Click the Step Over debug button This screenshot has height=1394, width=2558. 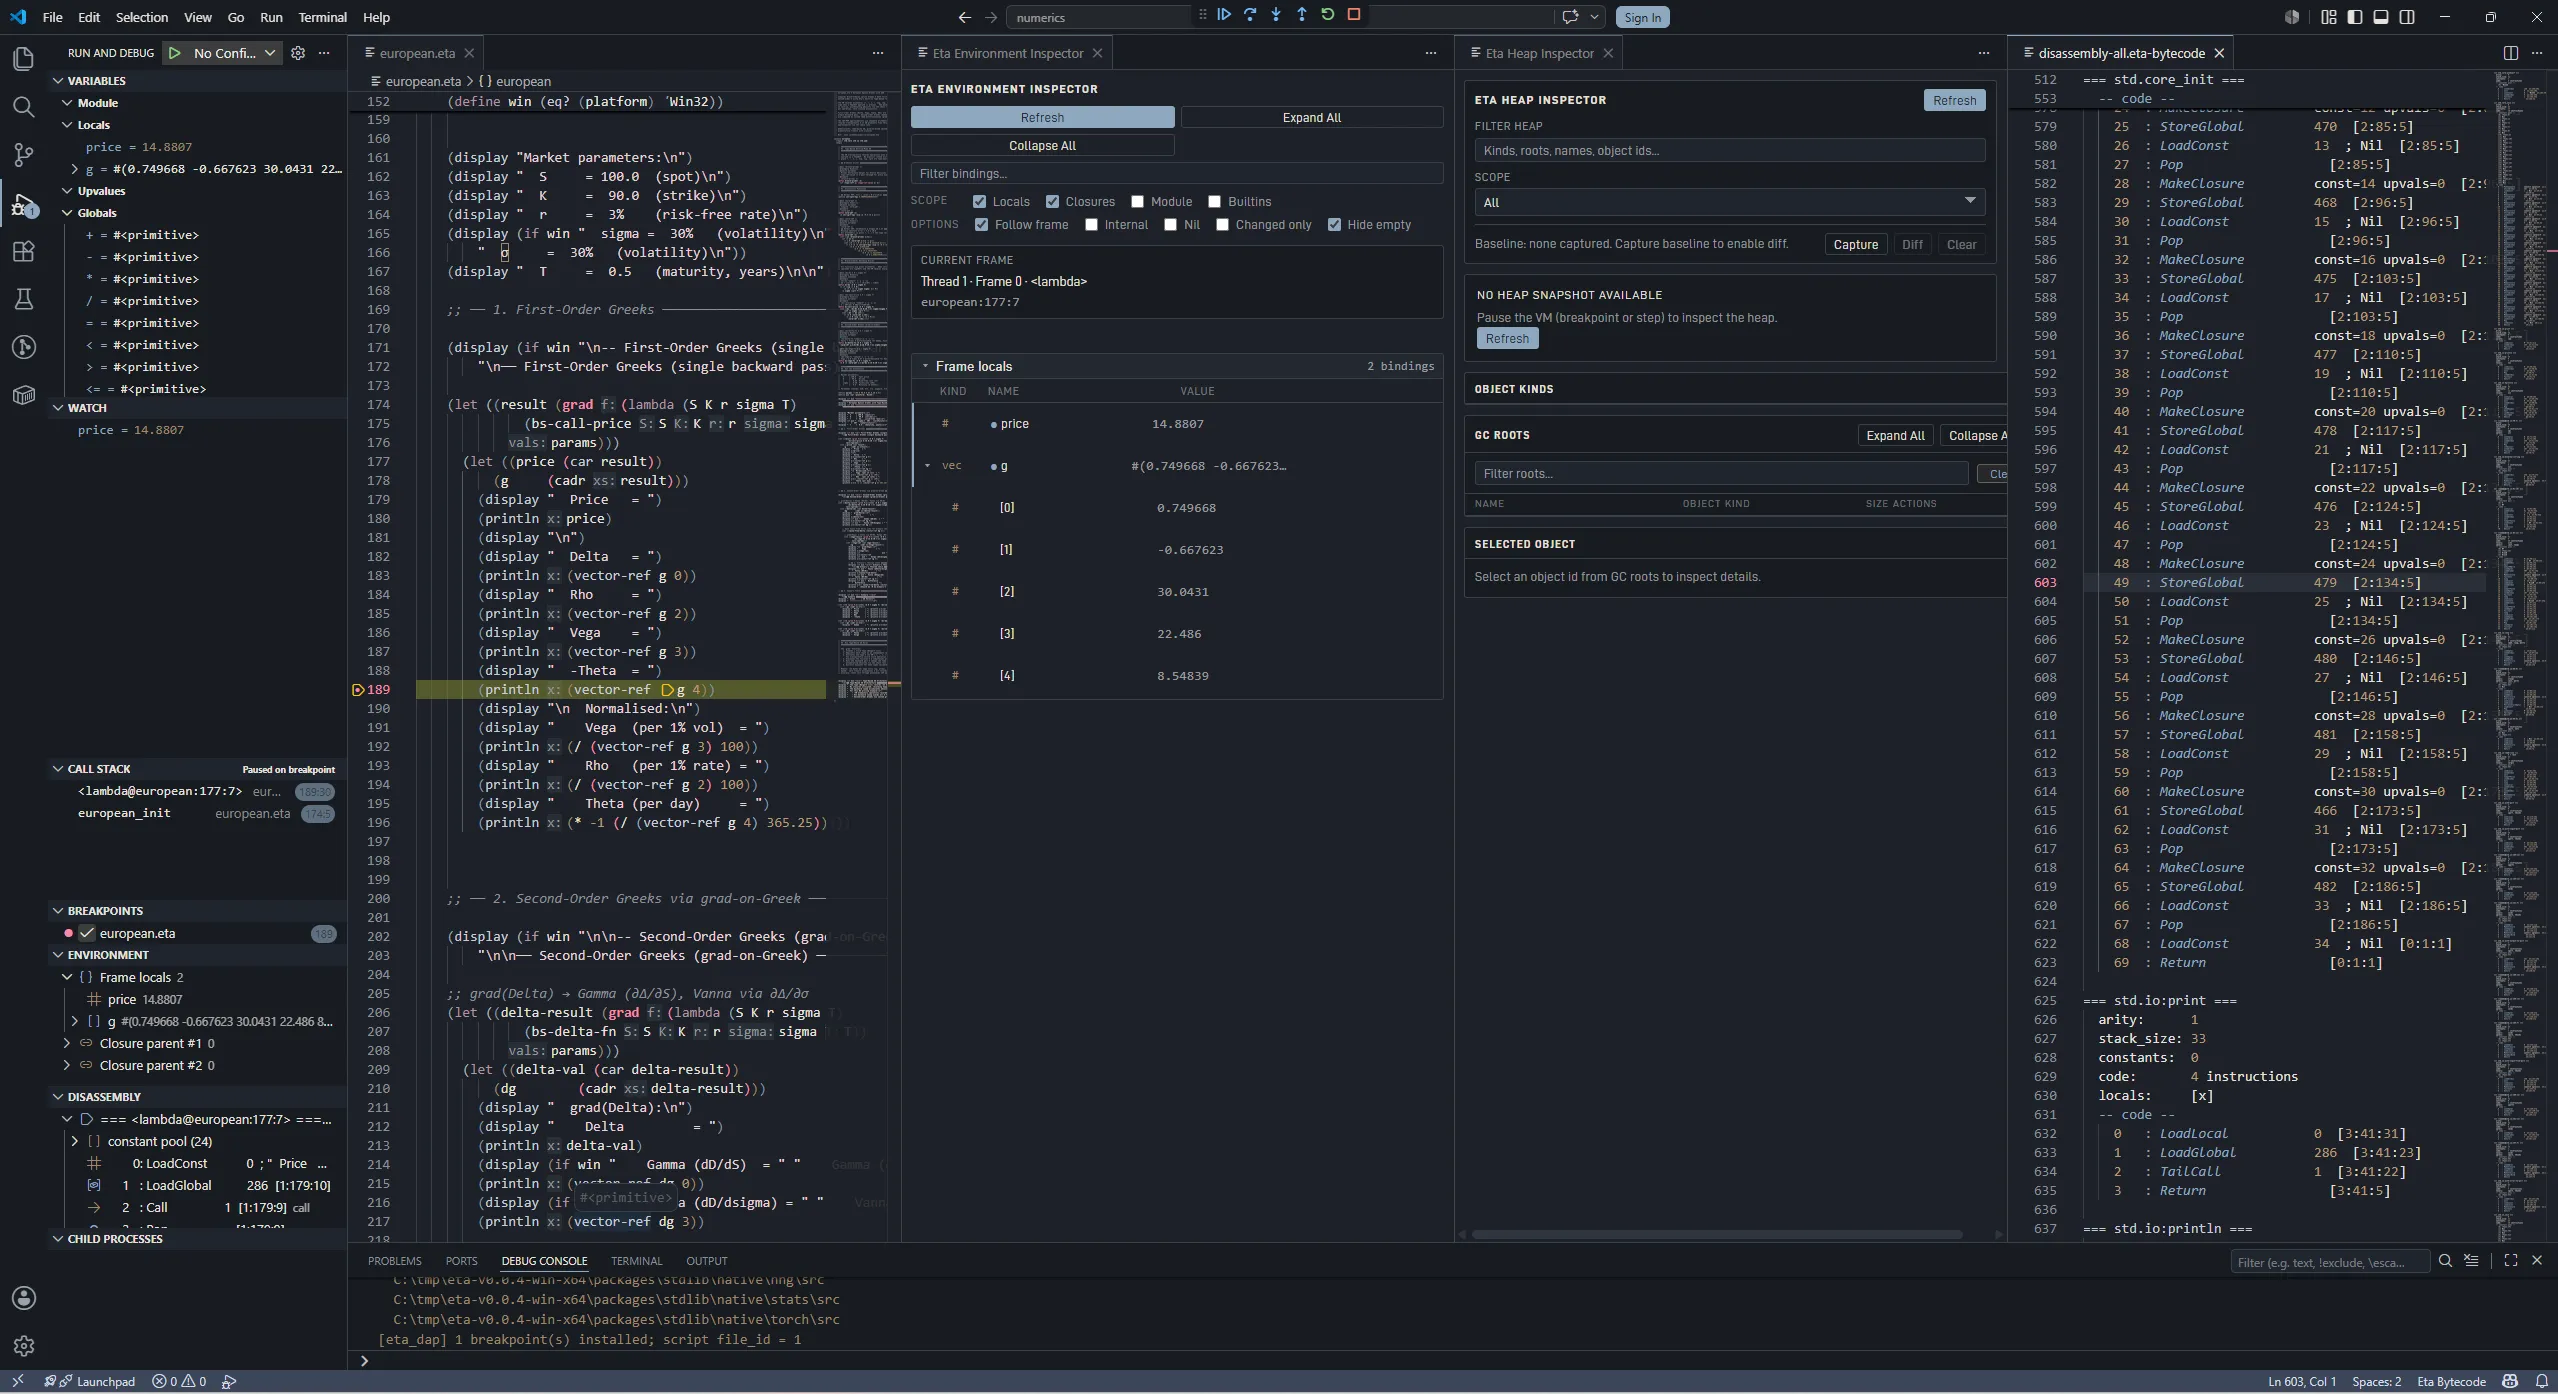(1250, 15)
